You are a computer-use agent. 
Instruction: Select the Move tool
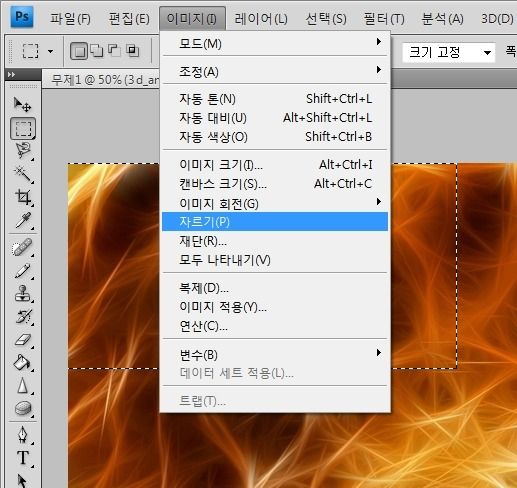point(23,105)
